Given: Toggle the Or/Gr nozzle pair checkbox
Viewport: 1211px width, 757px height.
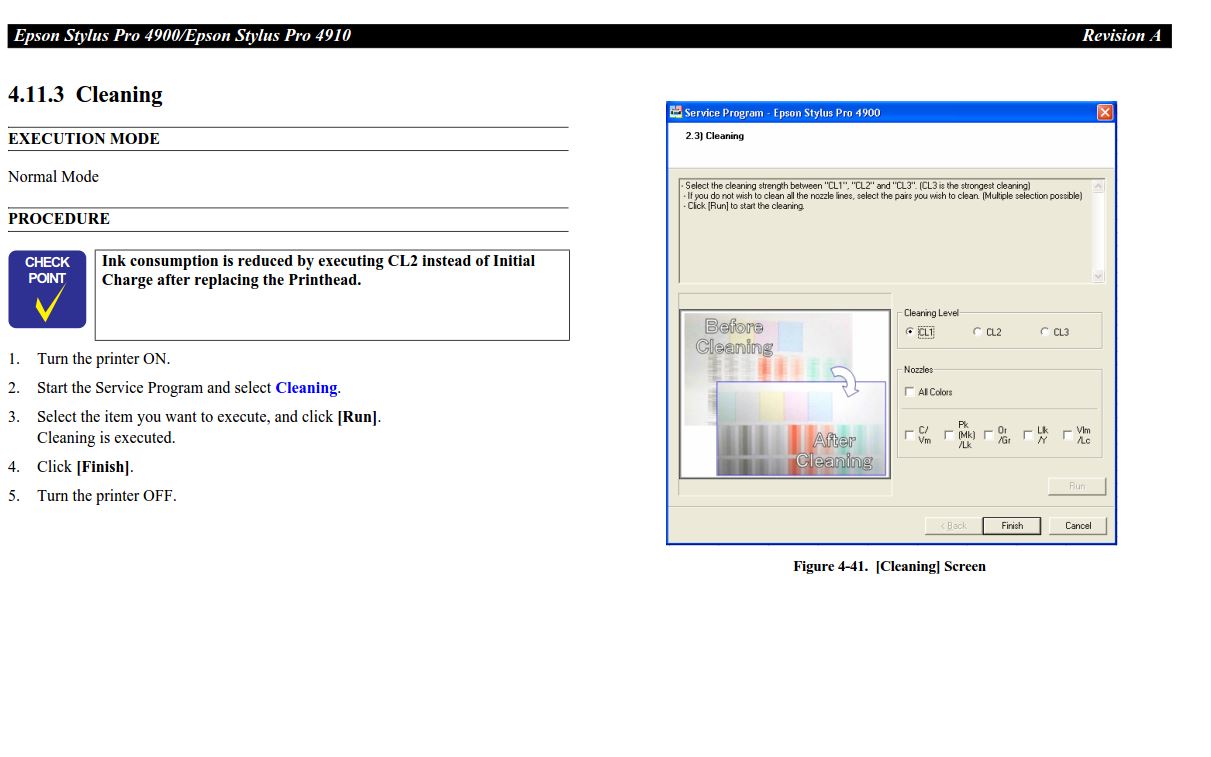Looking at the screenshot, I should [x=988, y=435].
